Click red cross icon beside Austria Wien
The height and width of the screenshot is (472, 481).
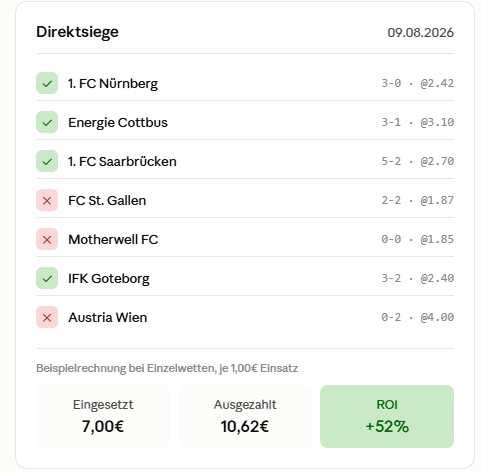click(x=47, y=317)
